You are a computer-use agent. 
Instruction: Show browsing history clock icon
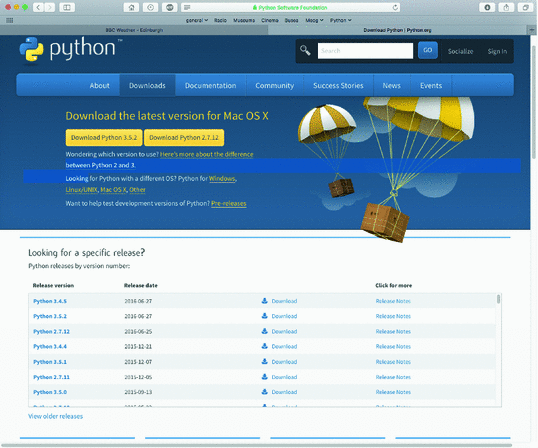pyautogui.click(x=151, y=7)
